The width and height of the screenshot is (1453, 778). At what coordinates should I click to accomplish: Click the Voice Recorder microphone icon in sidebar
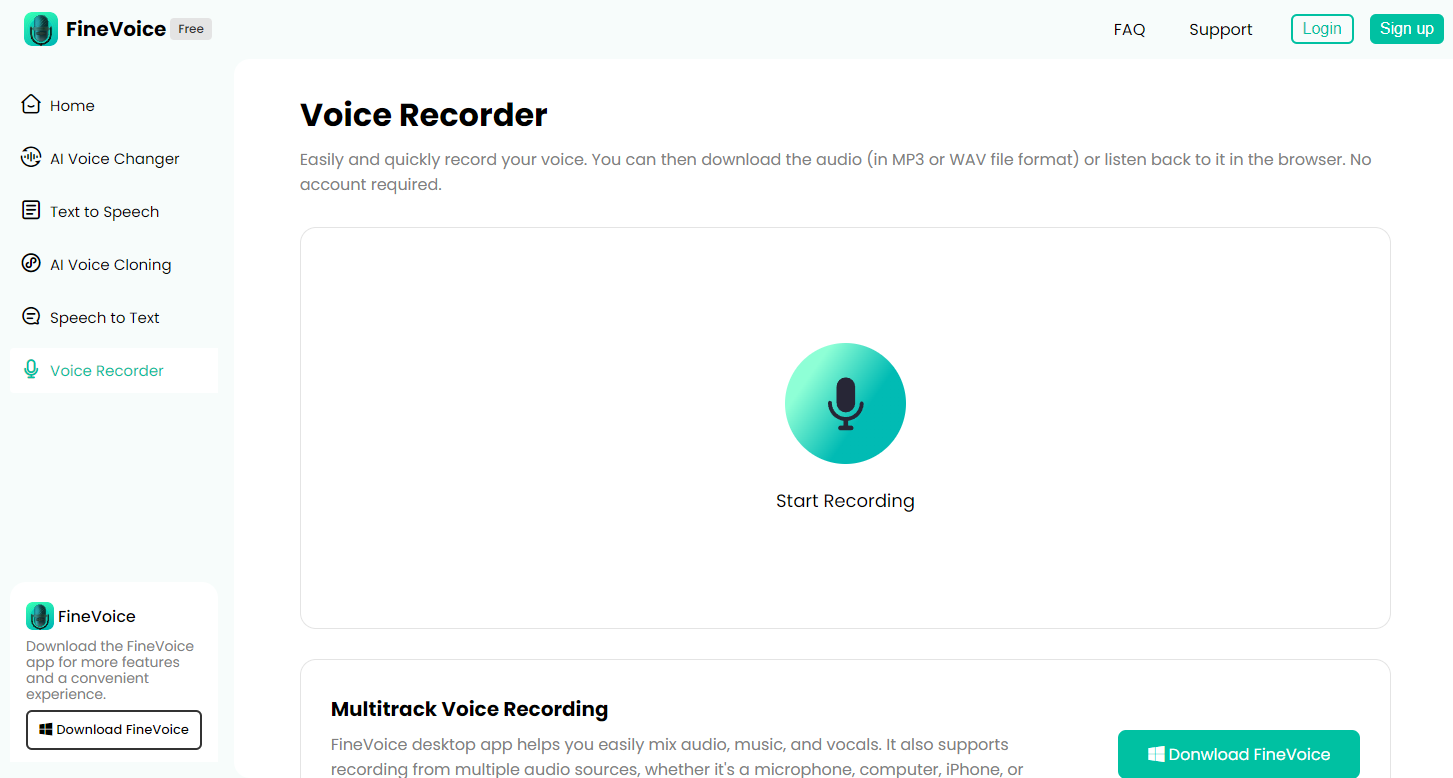pos(31,370)
